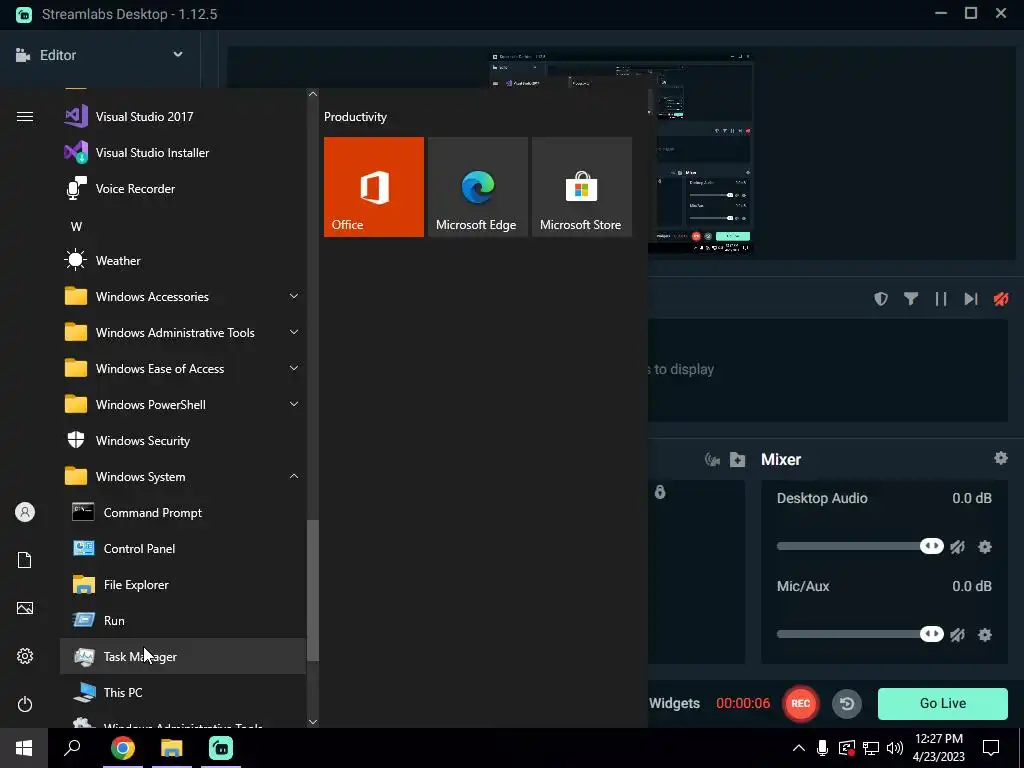Open Visual Studio 2017 from Start menu
The image size is (1024, 768).
click(183, 117)
